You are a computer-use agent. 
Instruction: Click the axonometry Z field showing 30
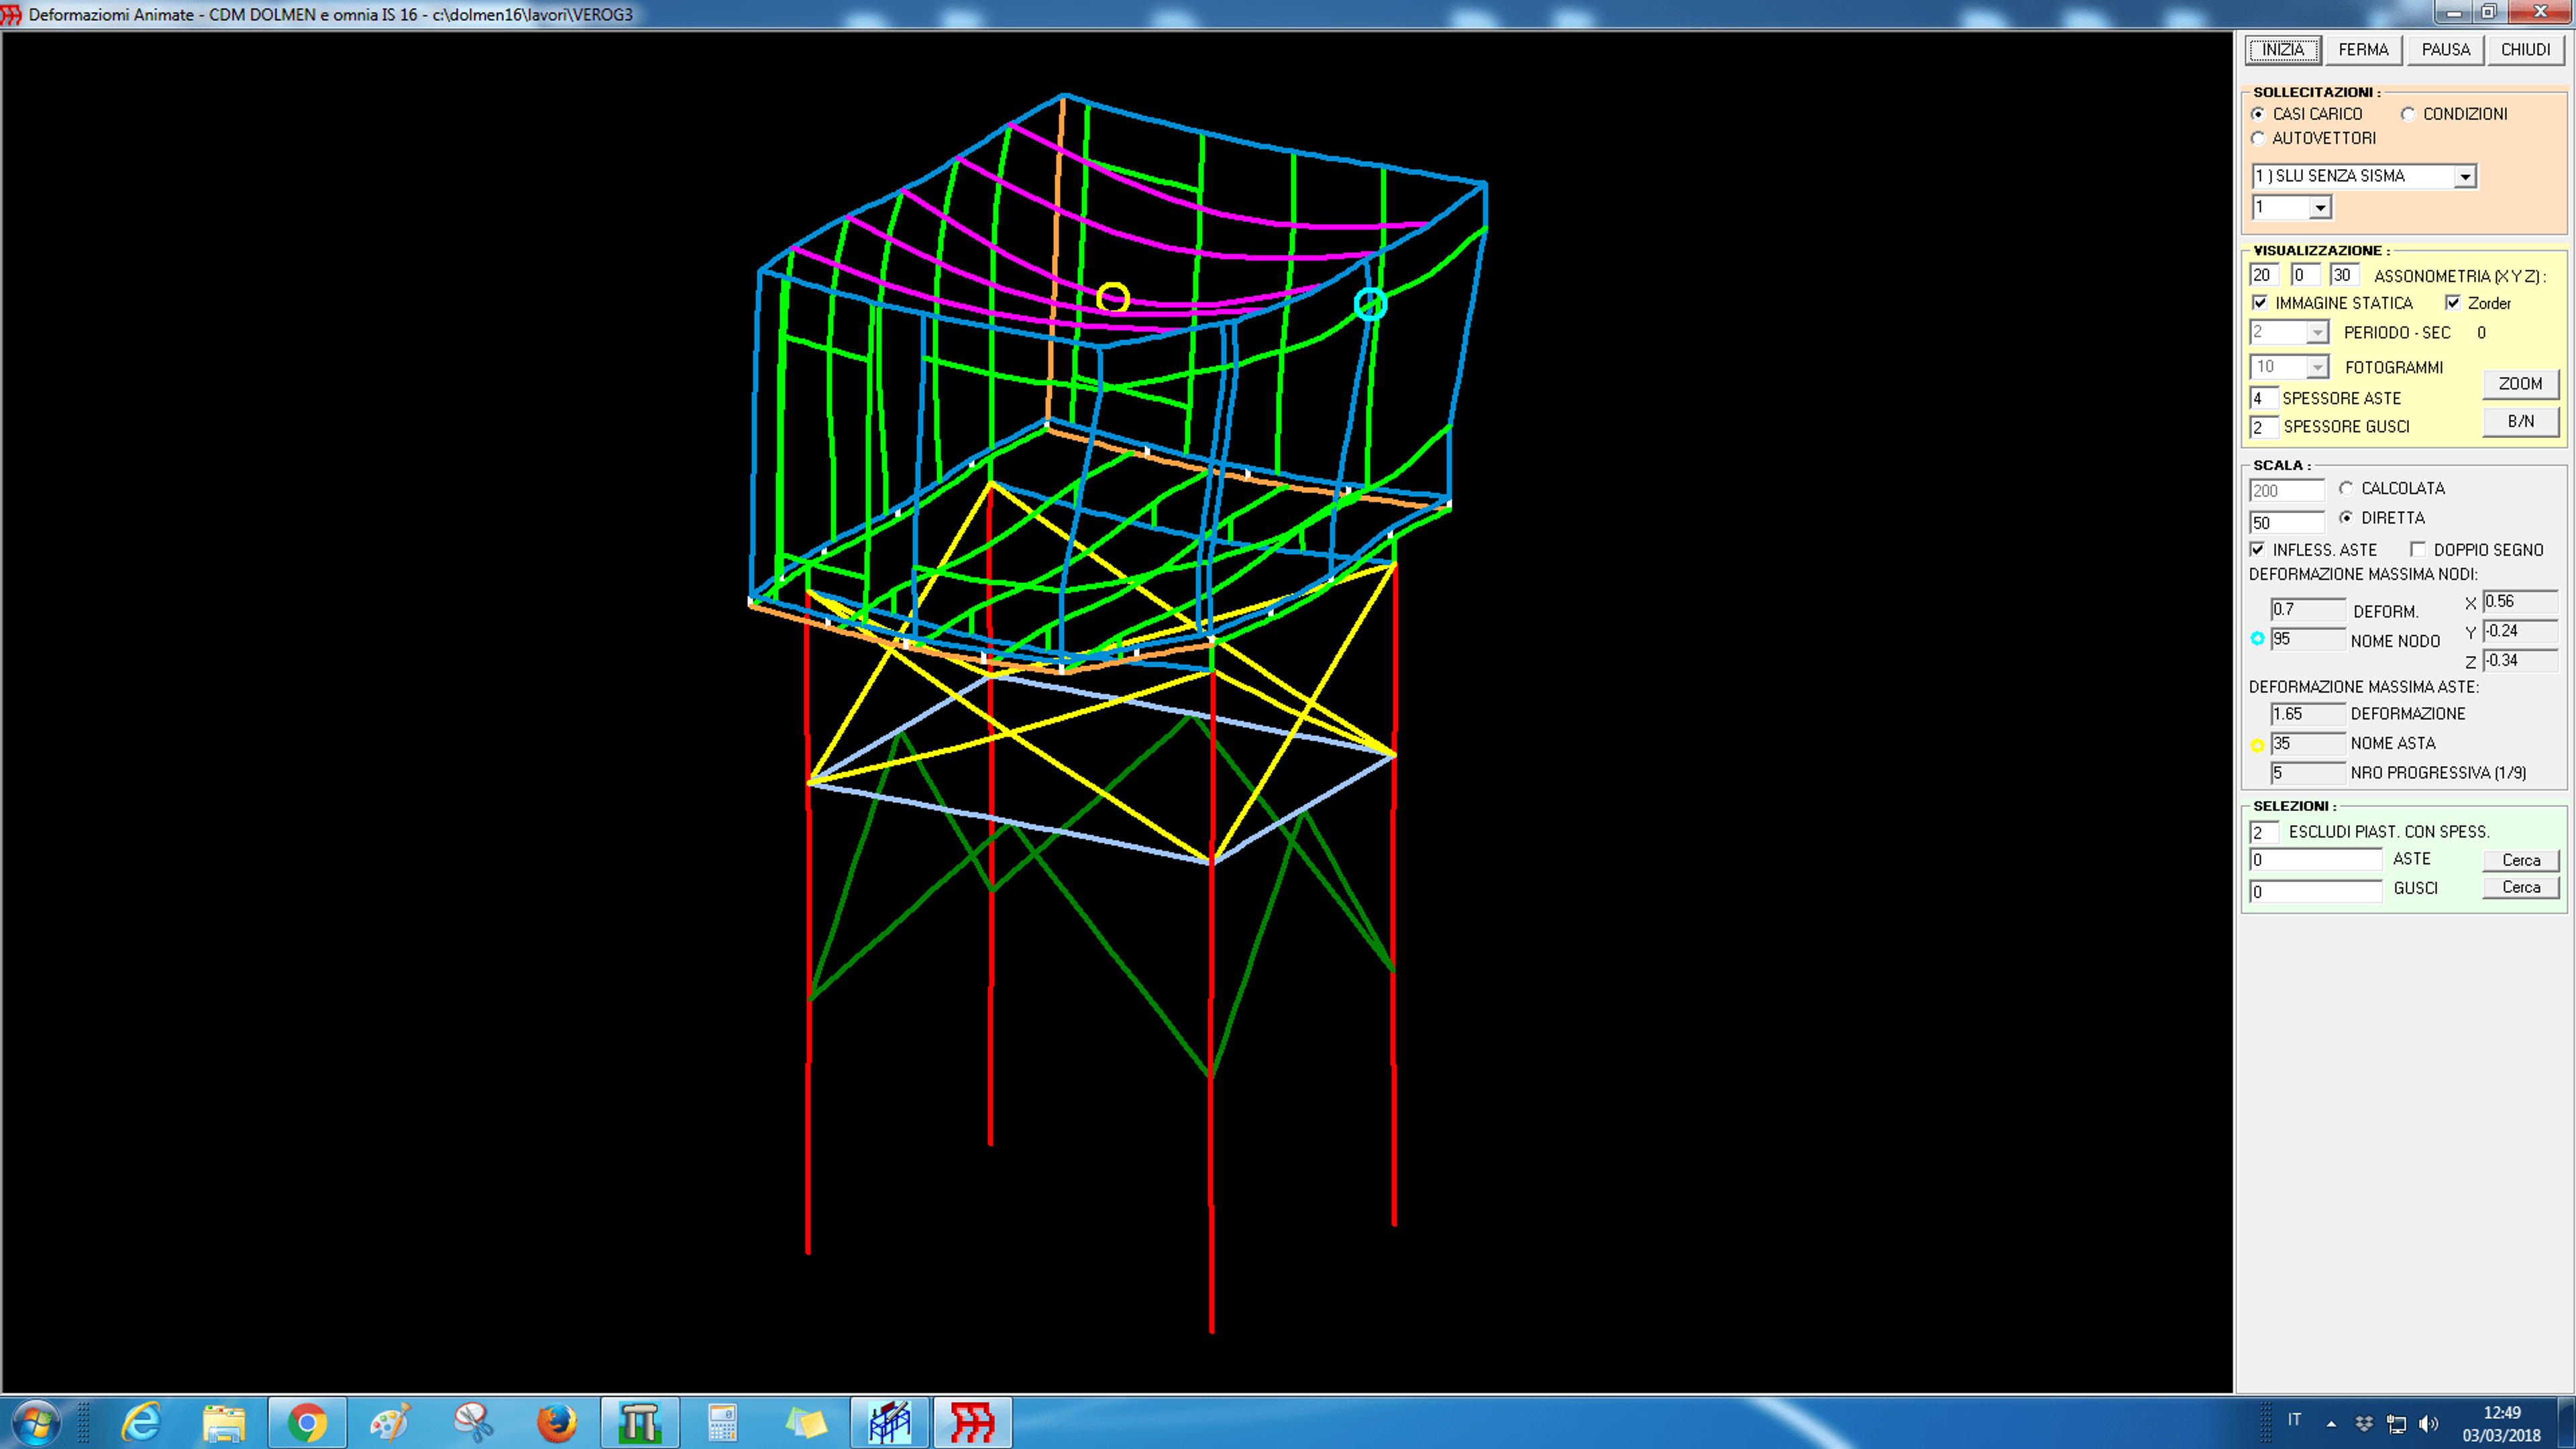2344,275
